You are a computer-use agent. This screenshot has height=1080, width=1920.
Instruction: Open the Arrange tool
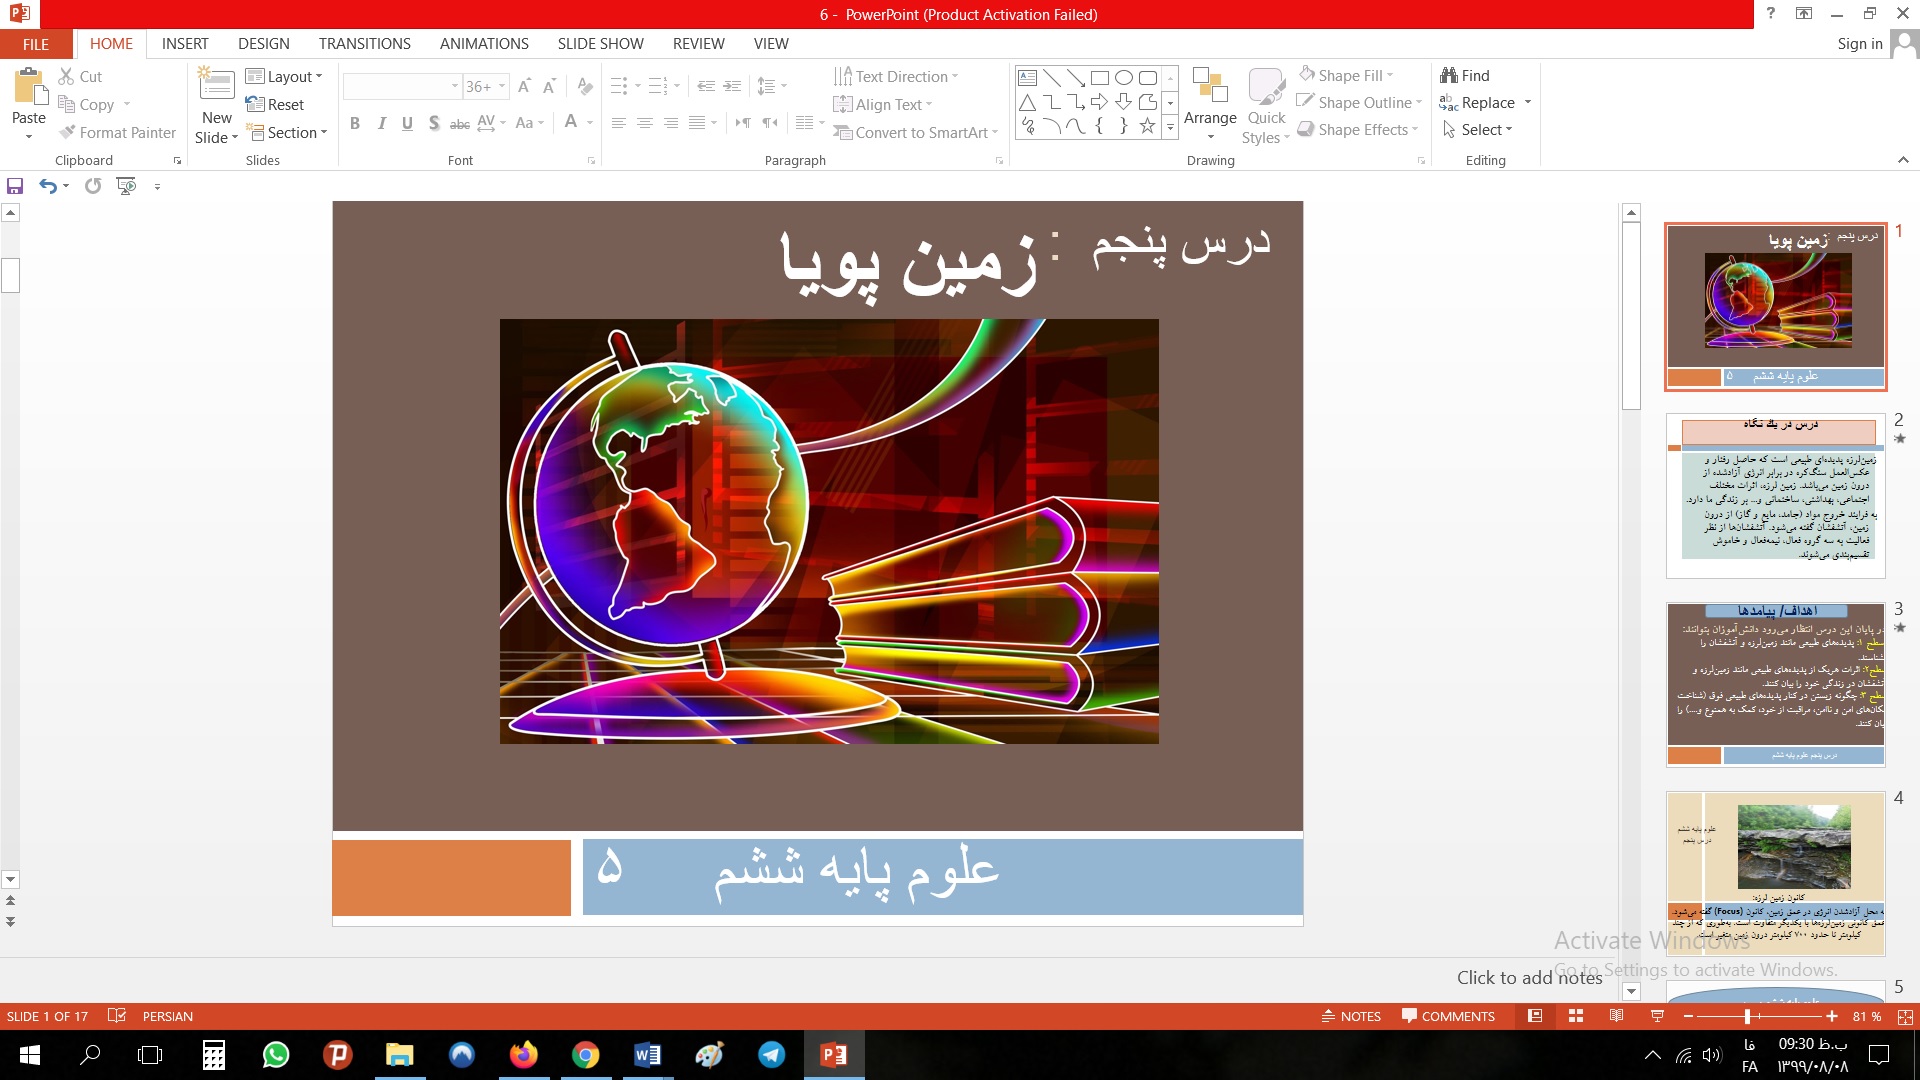(x=1210, y=100)
